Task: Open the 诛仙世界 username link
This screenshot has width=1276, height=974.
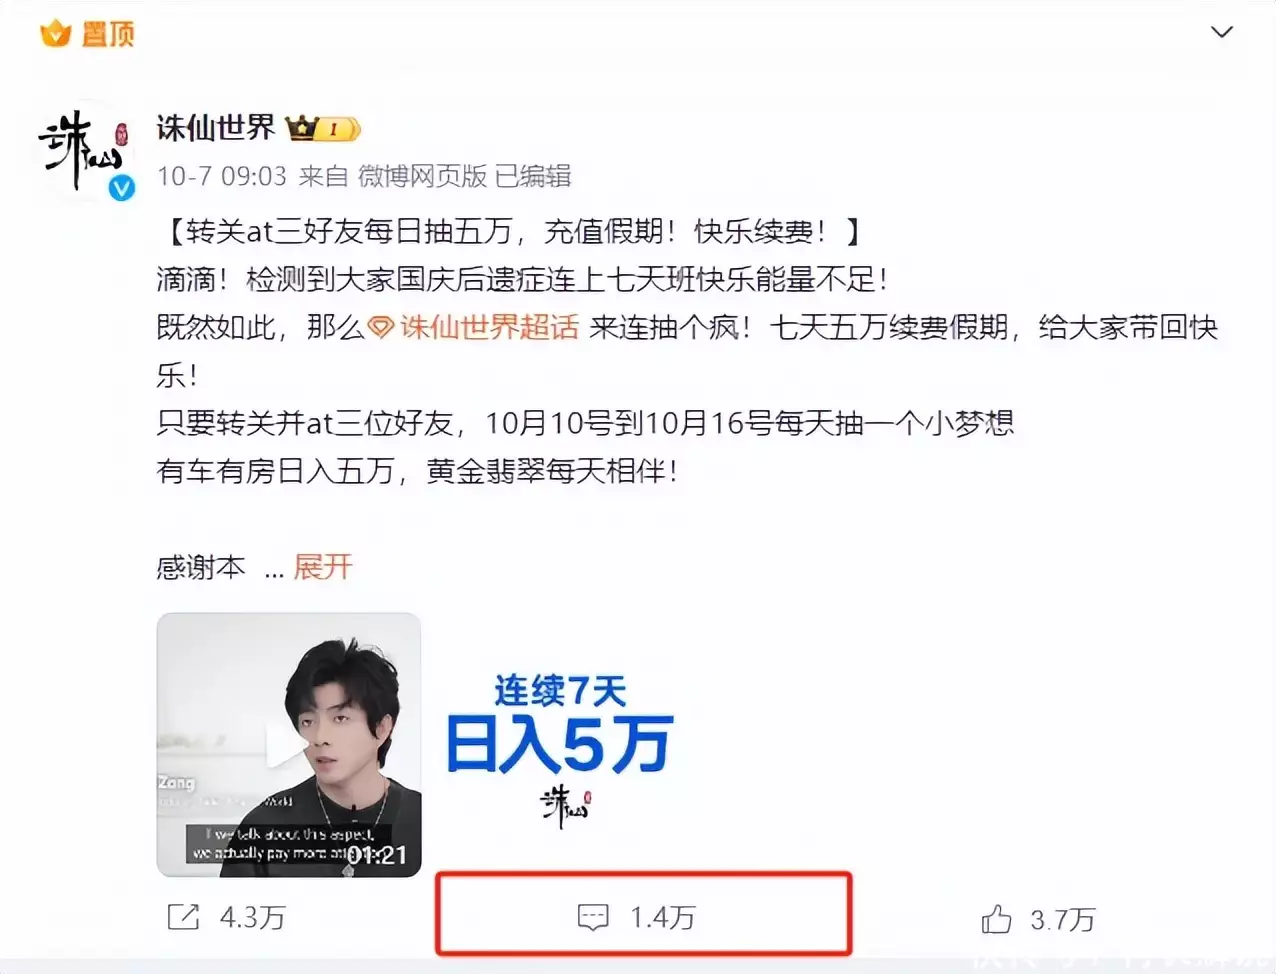Action: [x=215, y=128]
